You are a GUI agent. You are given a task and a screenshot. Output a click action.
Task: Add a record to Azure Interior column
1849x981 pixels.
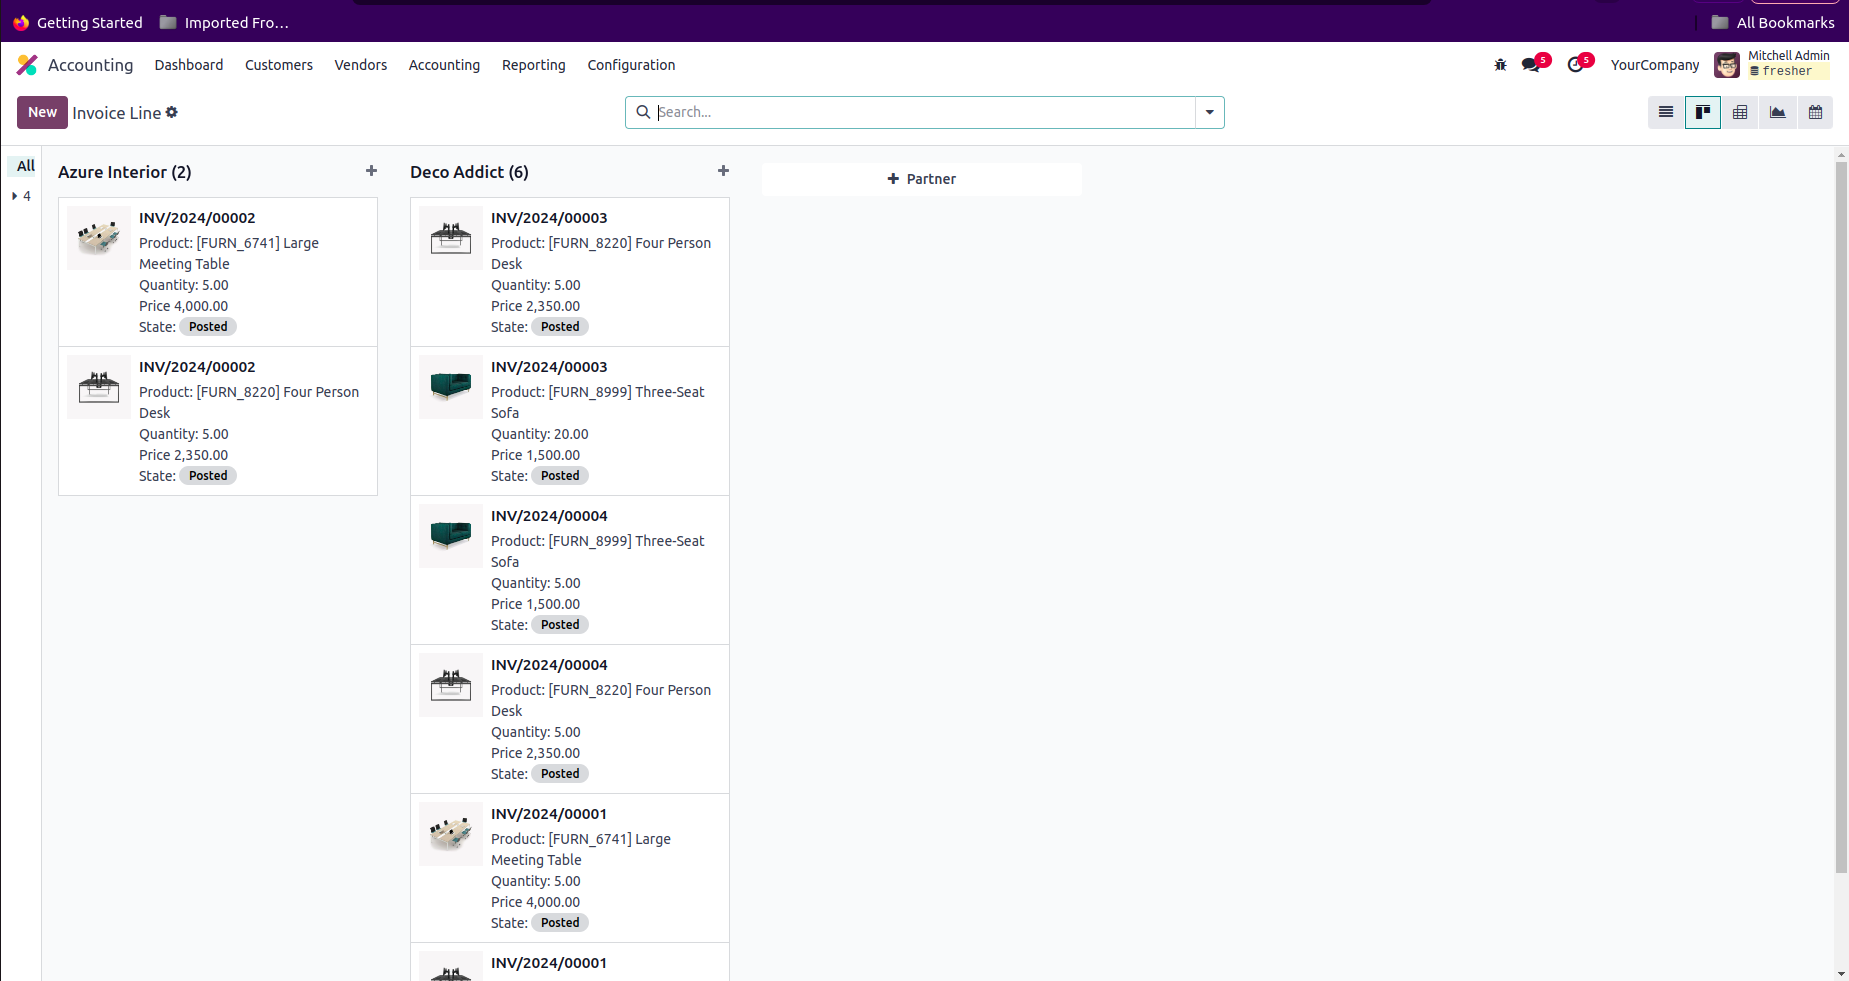tap(371, 171)
